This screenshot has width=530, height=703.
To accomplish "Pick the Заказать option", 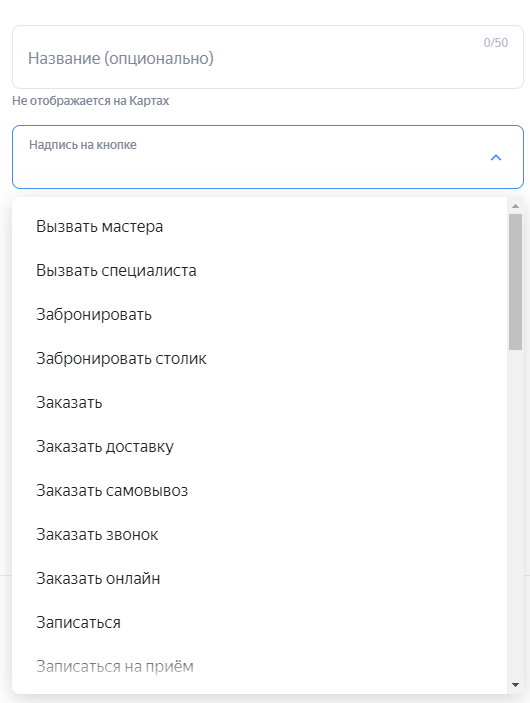I will (x=259, y=402).
